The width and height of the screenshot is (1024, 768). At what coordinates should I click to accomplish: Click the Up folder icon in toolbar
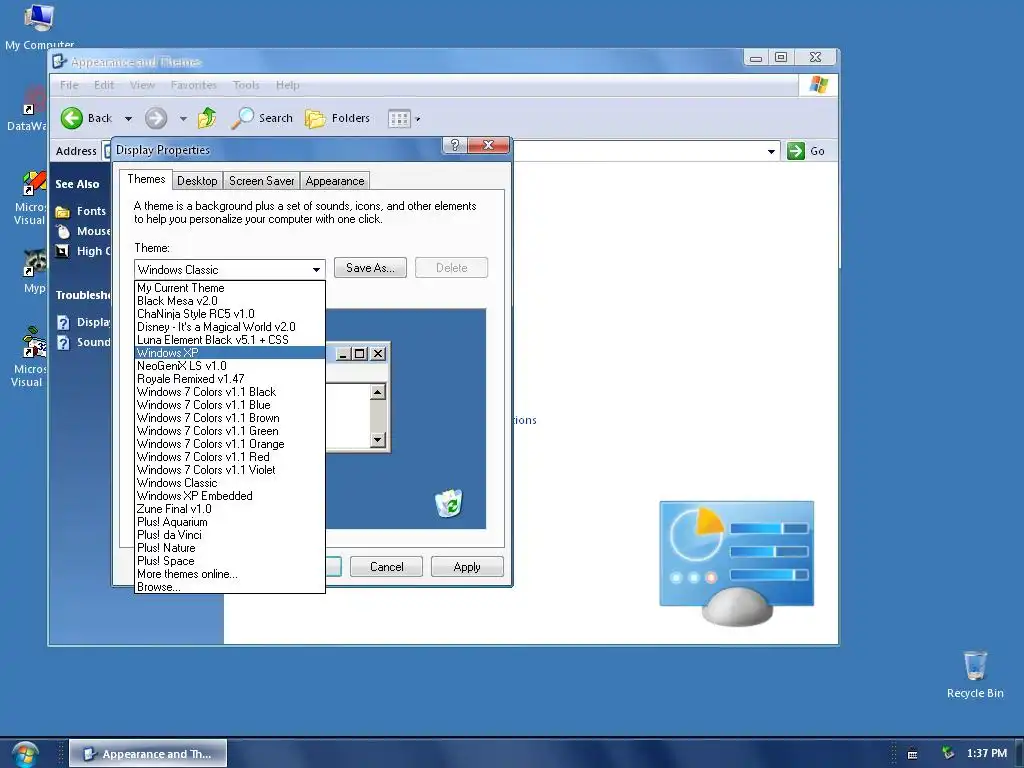(207, 118)
